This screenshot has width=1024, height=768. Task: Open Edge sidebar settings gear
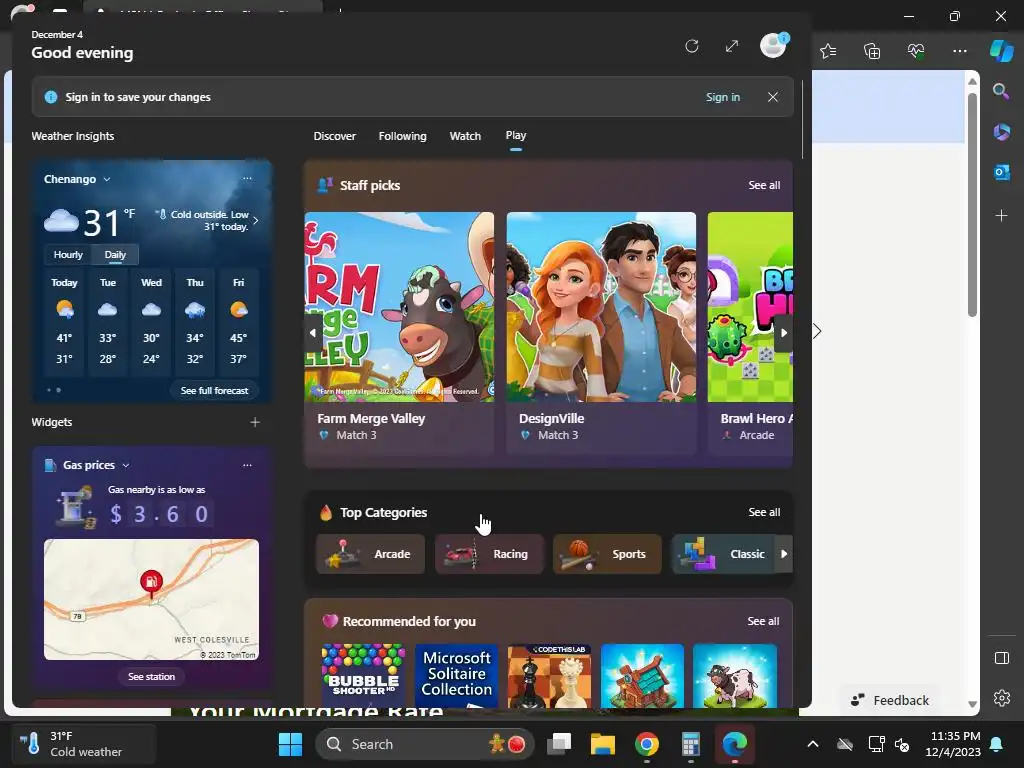point(1001,697)
